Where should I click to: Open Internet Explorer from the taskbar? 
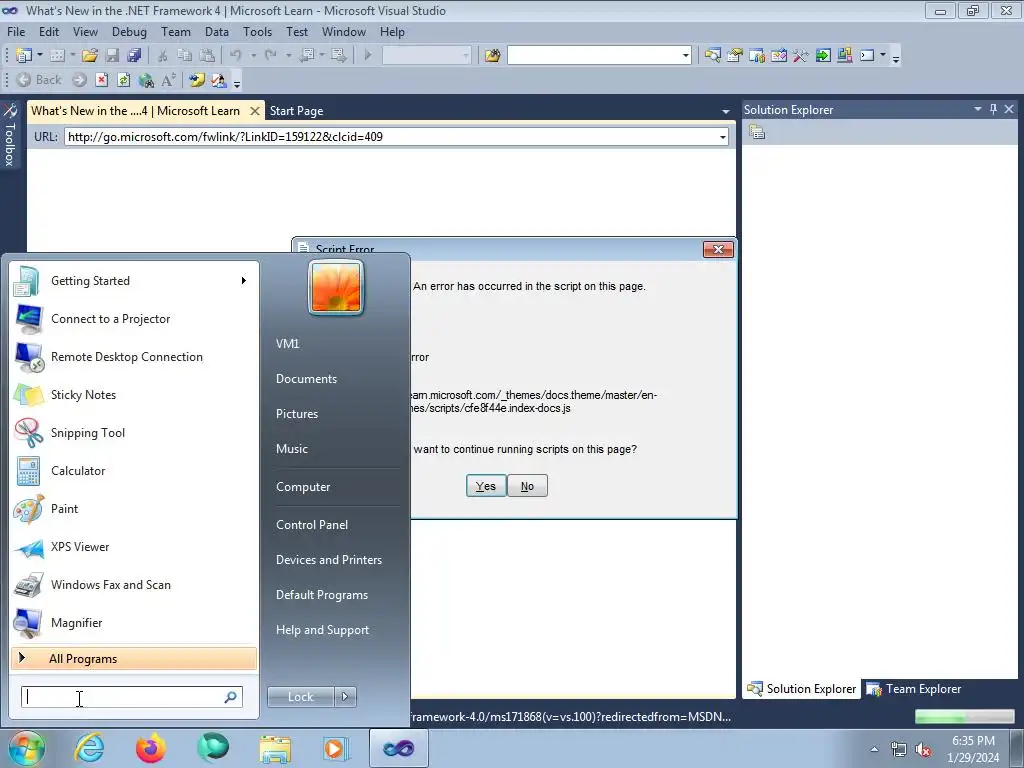(89, 748)
